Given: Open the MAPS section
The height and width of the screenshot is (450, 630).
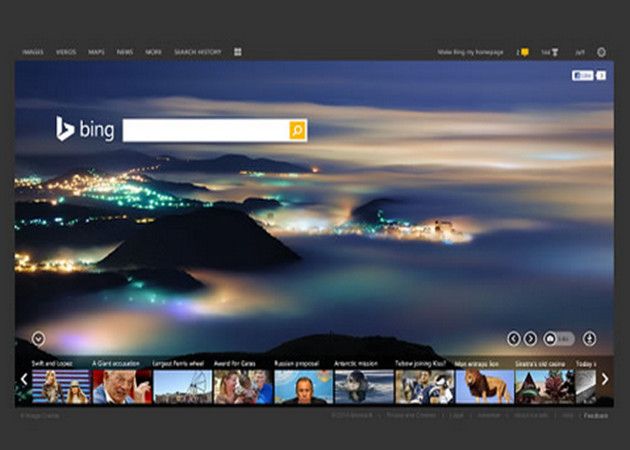Looking at the screenshot, I should [x=96, y=52].
